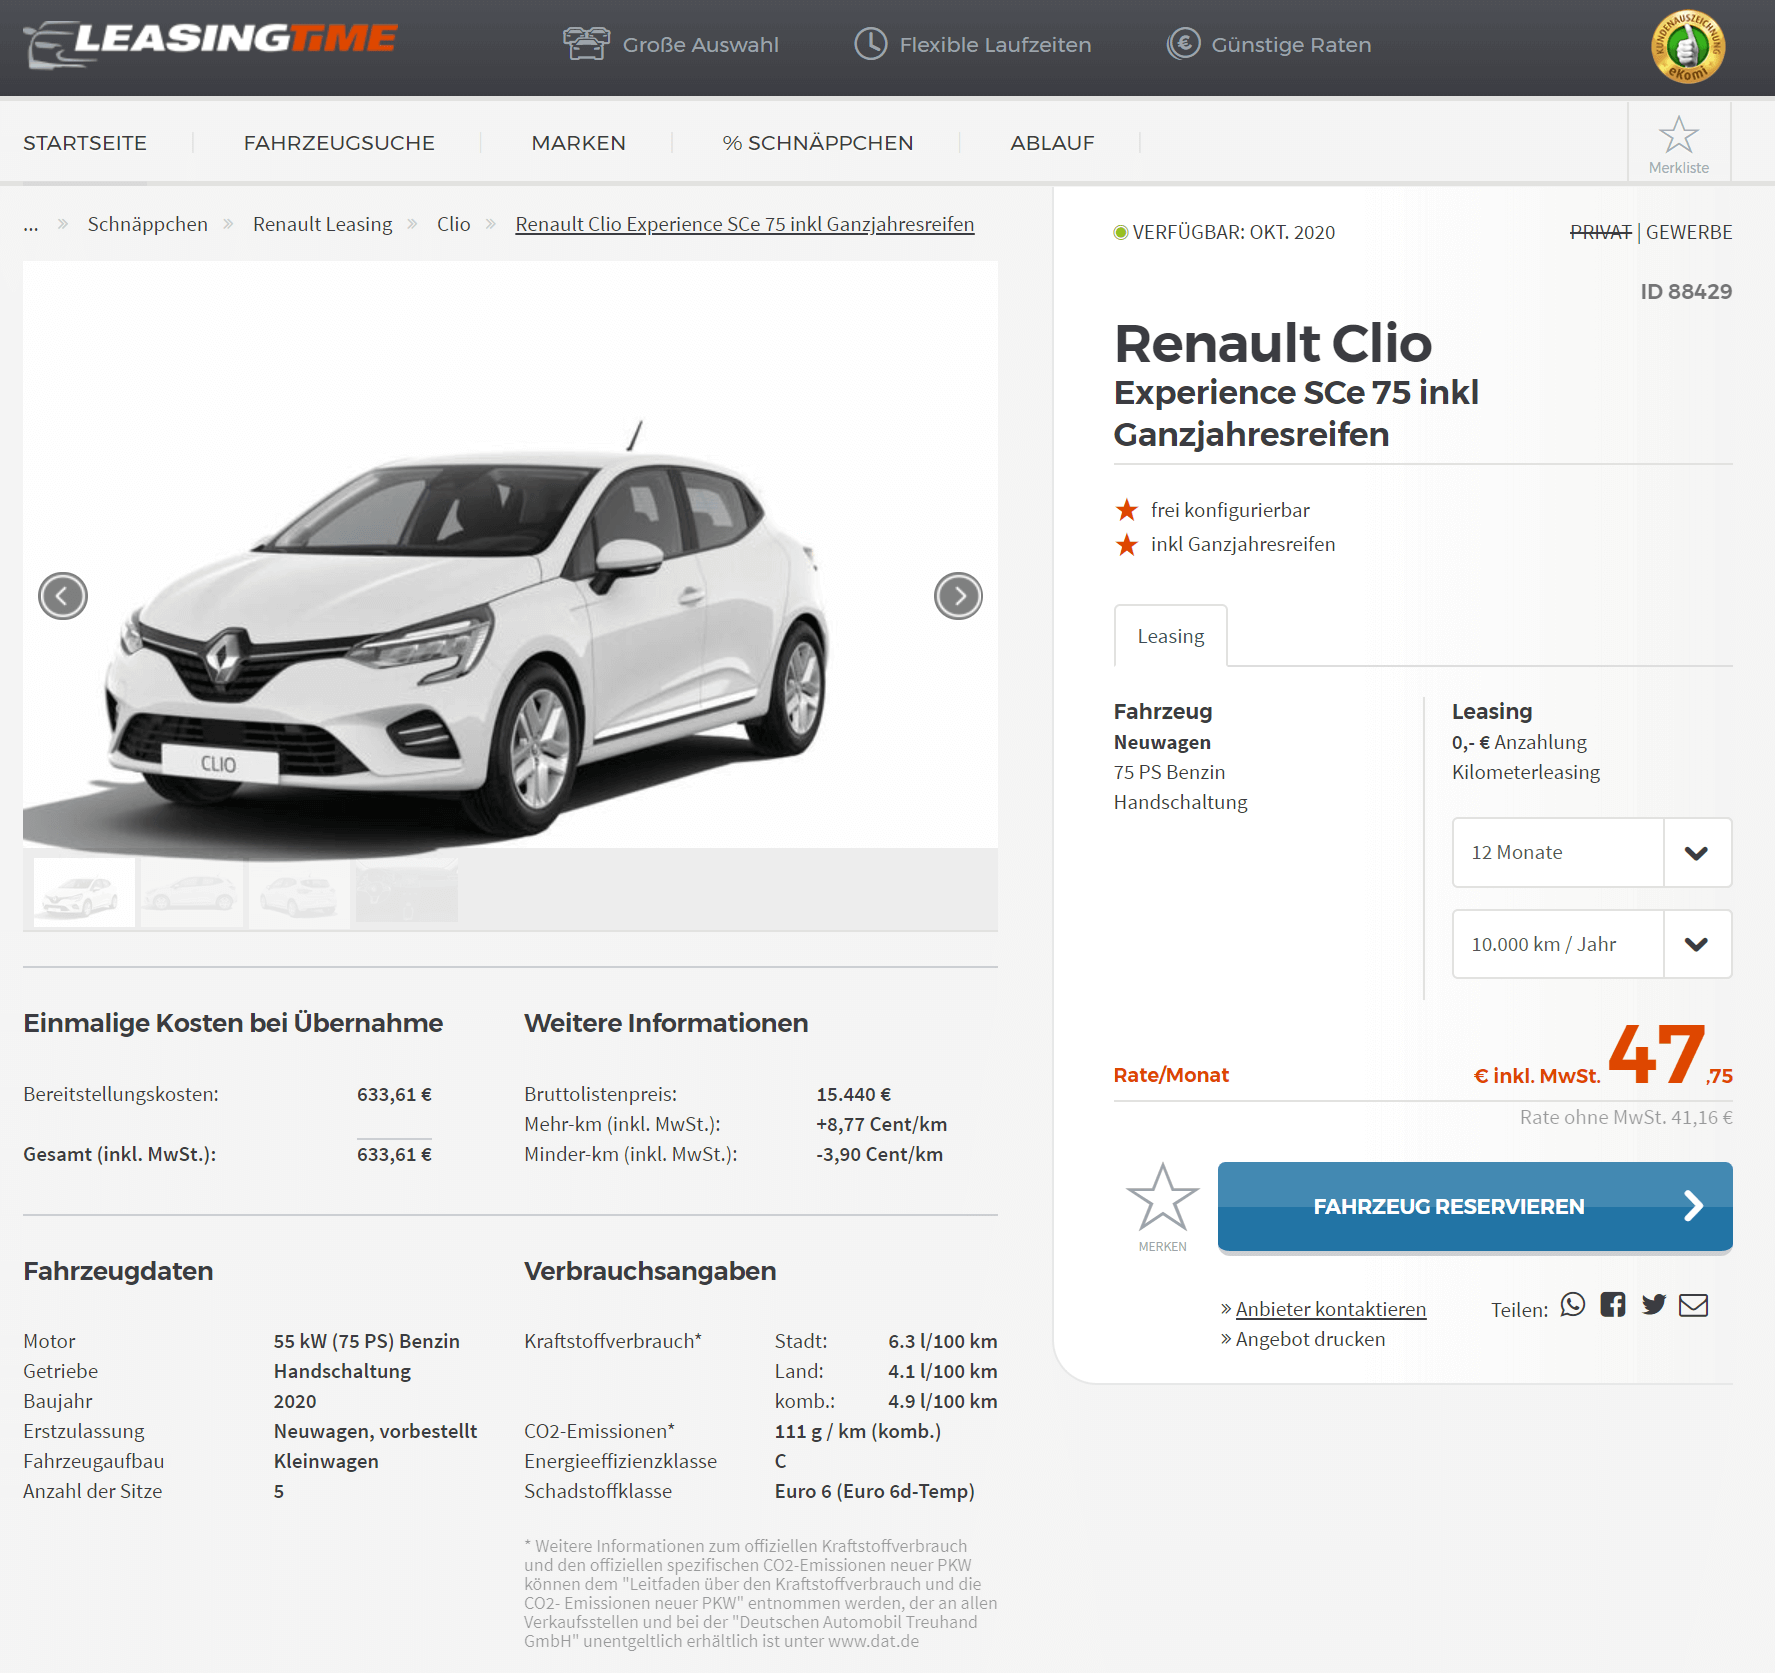Click 111 g / km (komb.) value
The height and width of the screenshot is (1673, 1775).
coord(858,1431)
